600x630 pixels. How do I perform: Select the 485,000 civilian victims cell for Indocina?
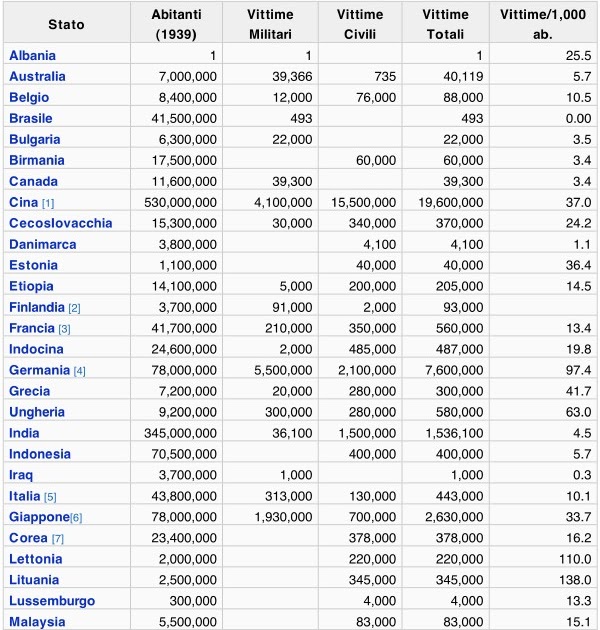click(x=360, y=349)
